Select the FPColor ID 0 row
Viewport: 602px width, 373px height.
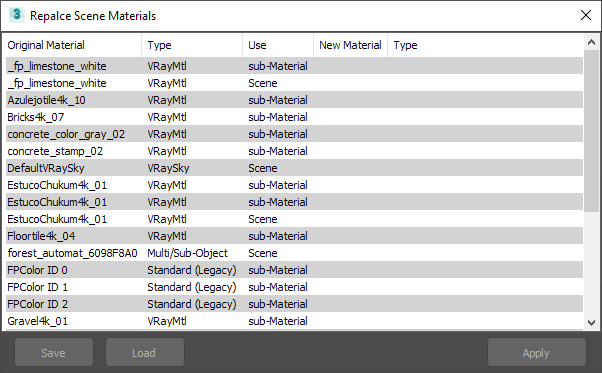click(x=294, y=270)
